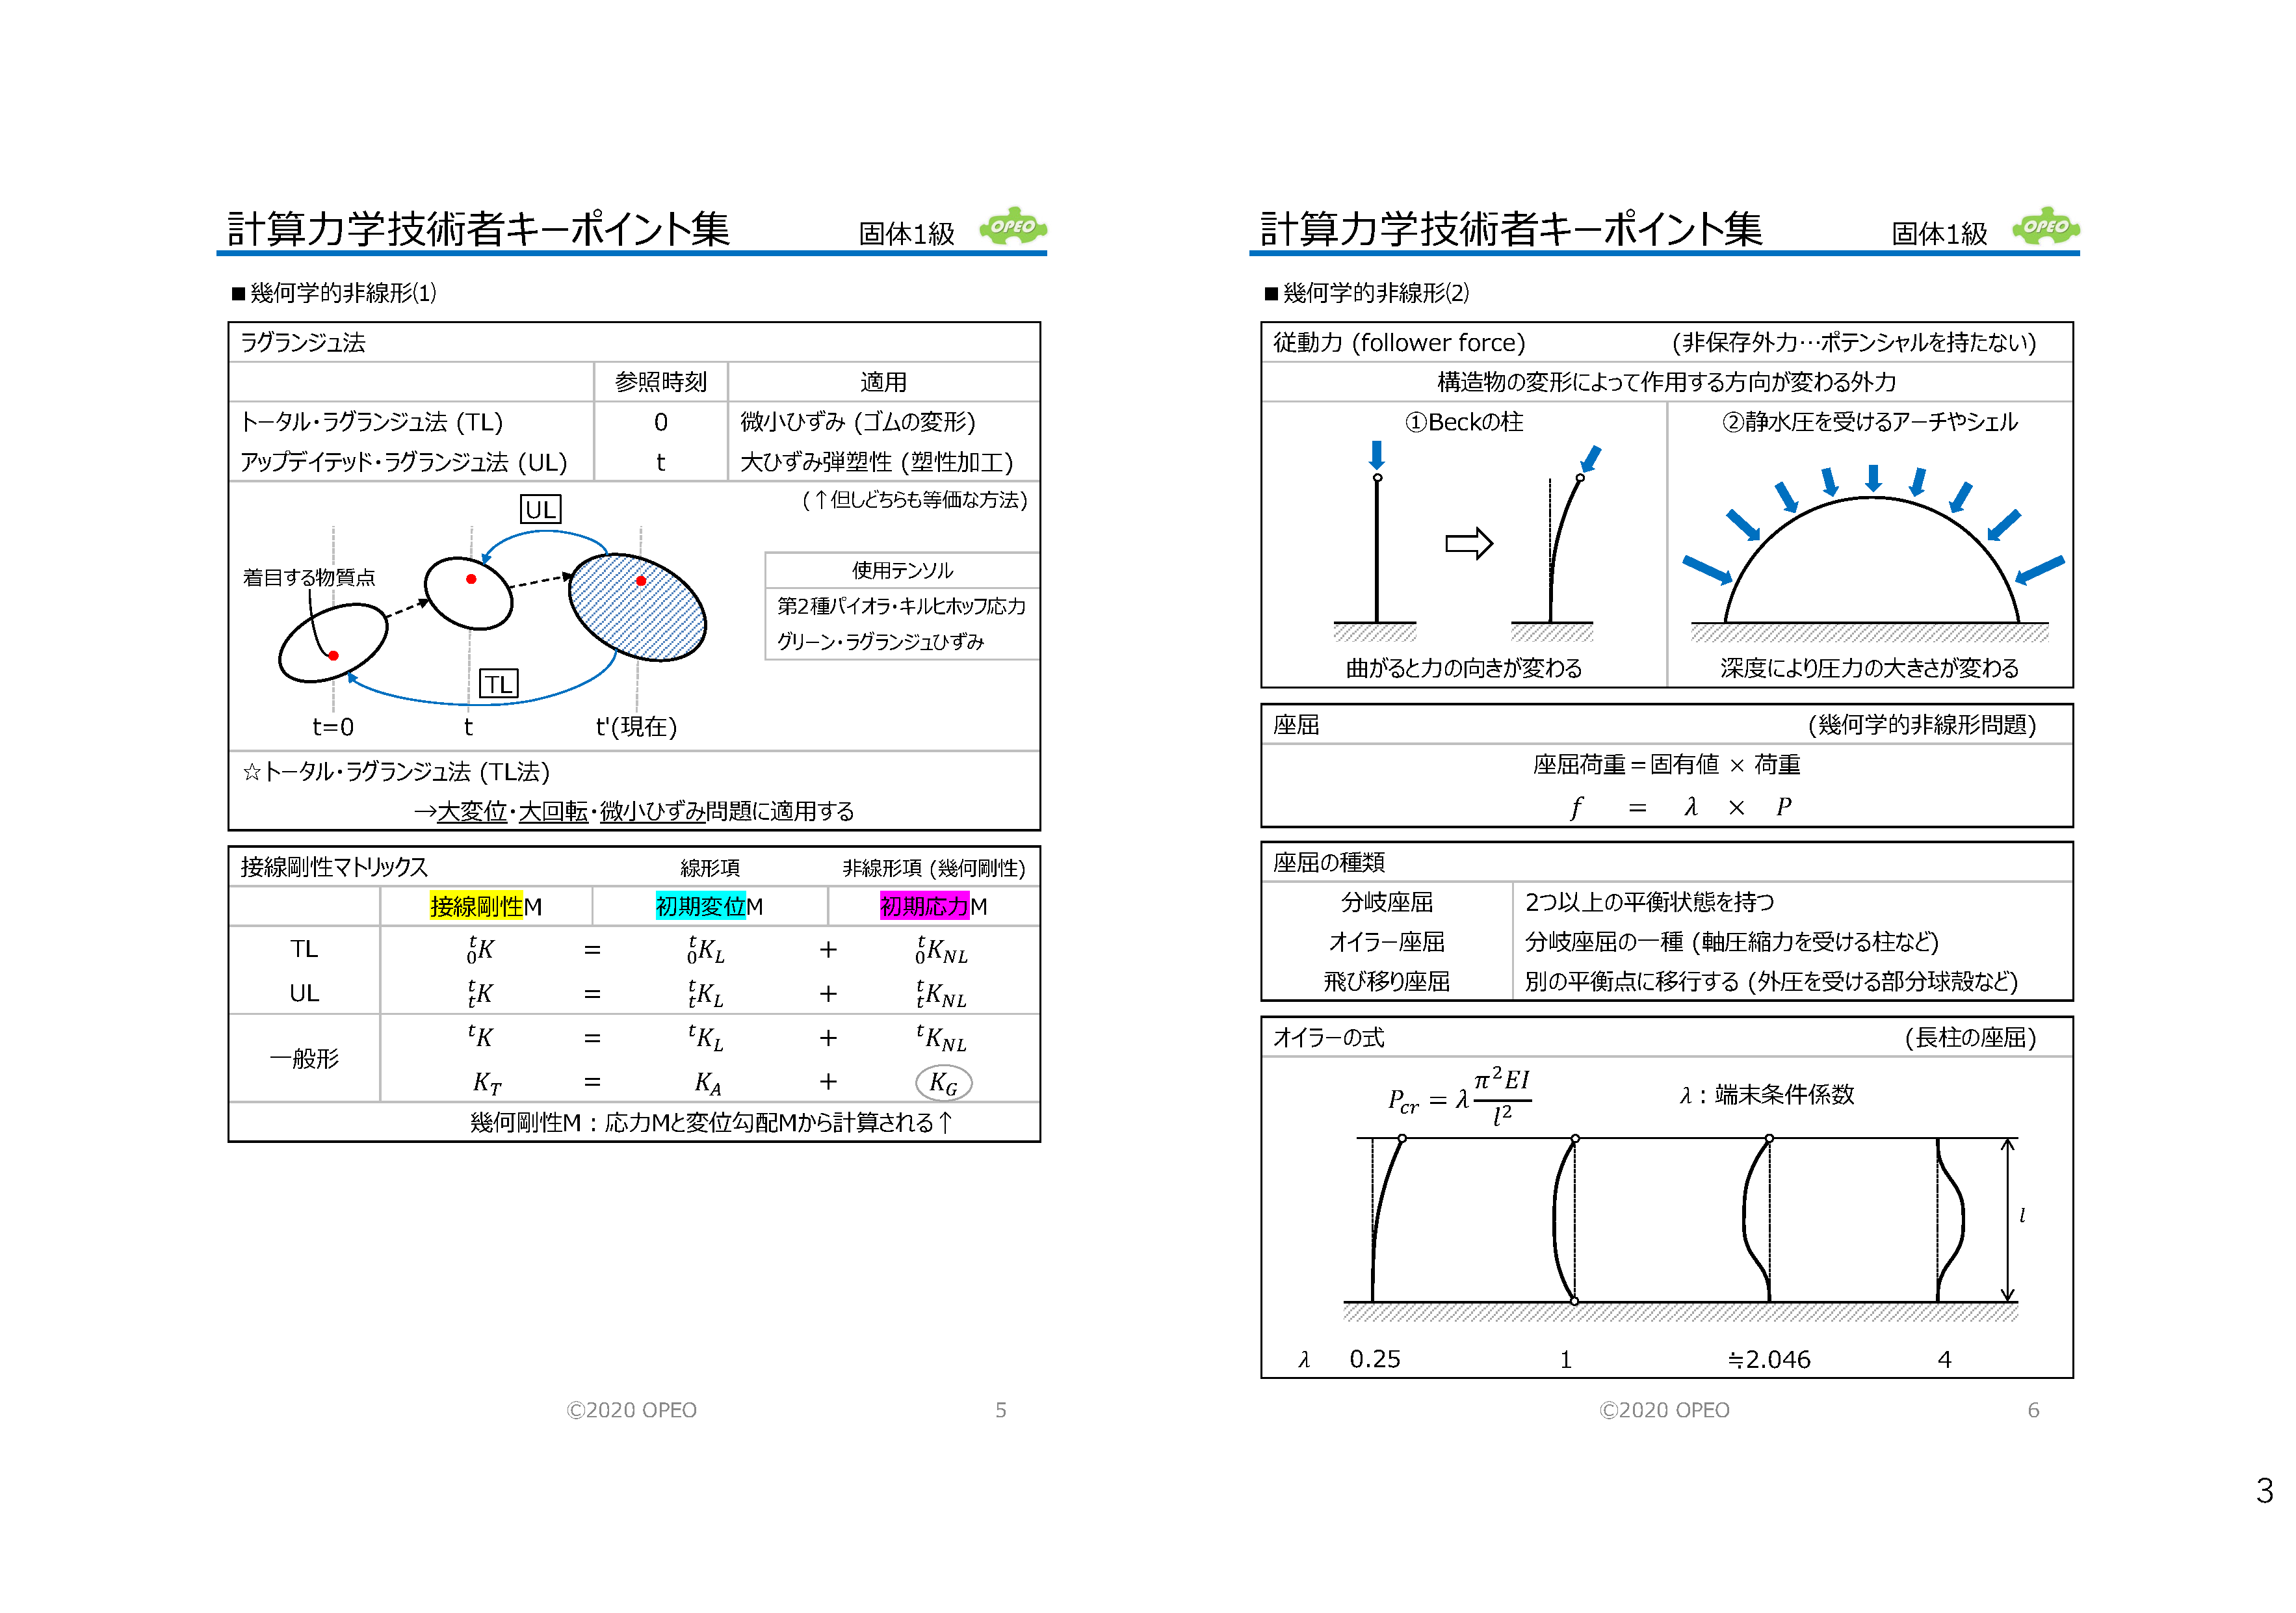Click the hollow right arrow between the Beck columns
Screen dimensions: 2296x1613
(1469, 543)
